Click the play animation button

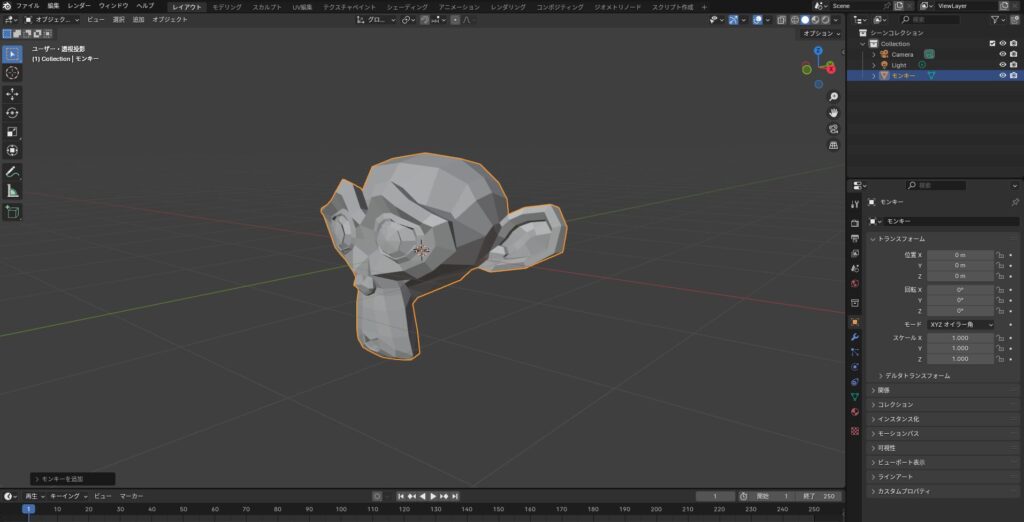click(433, 497)
